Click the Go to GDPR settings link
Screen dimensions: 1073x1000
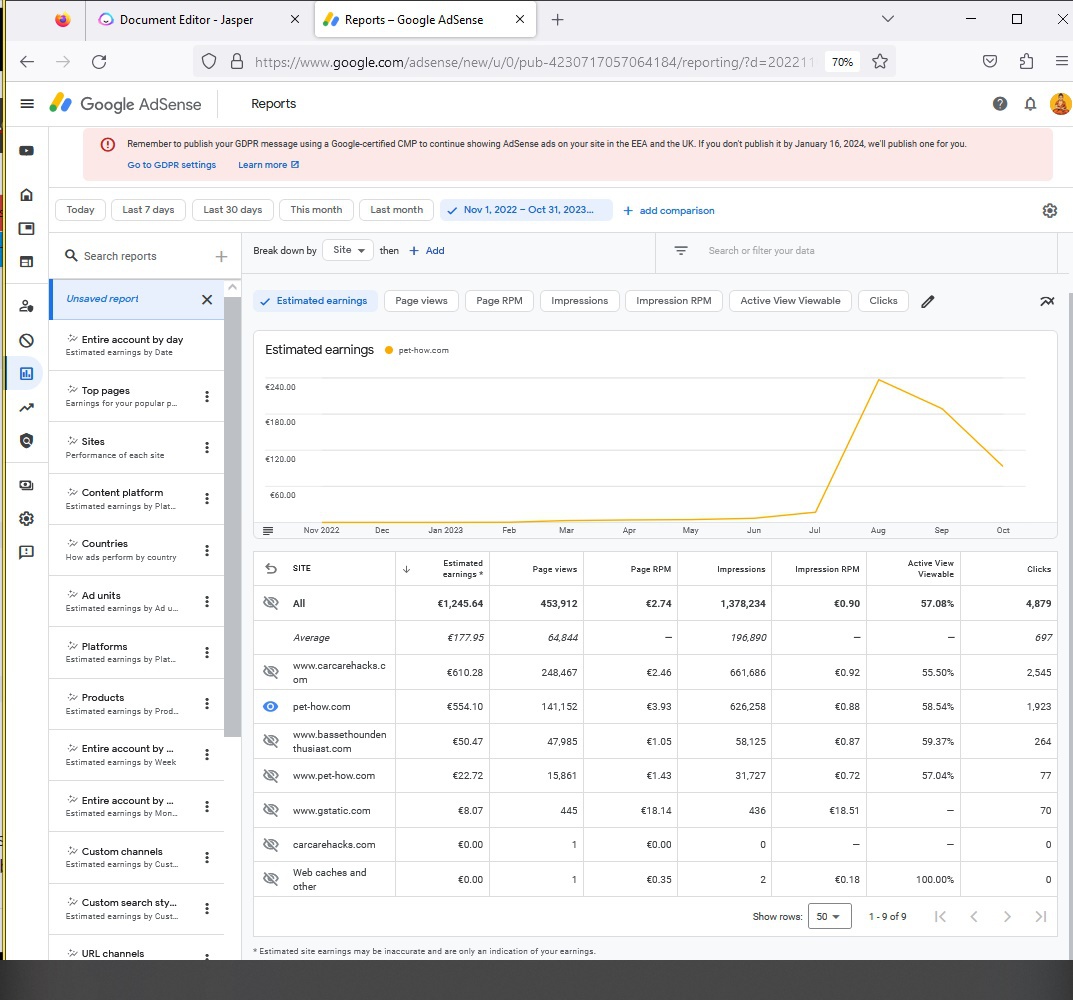tap(172, 165)
